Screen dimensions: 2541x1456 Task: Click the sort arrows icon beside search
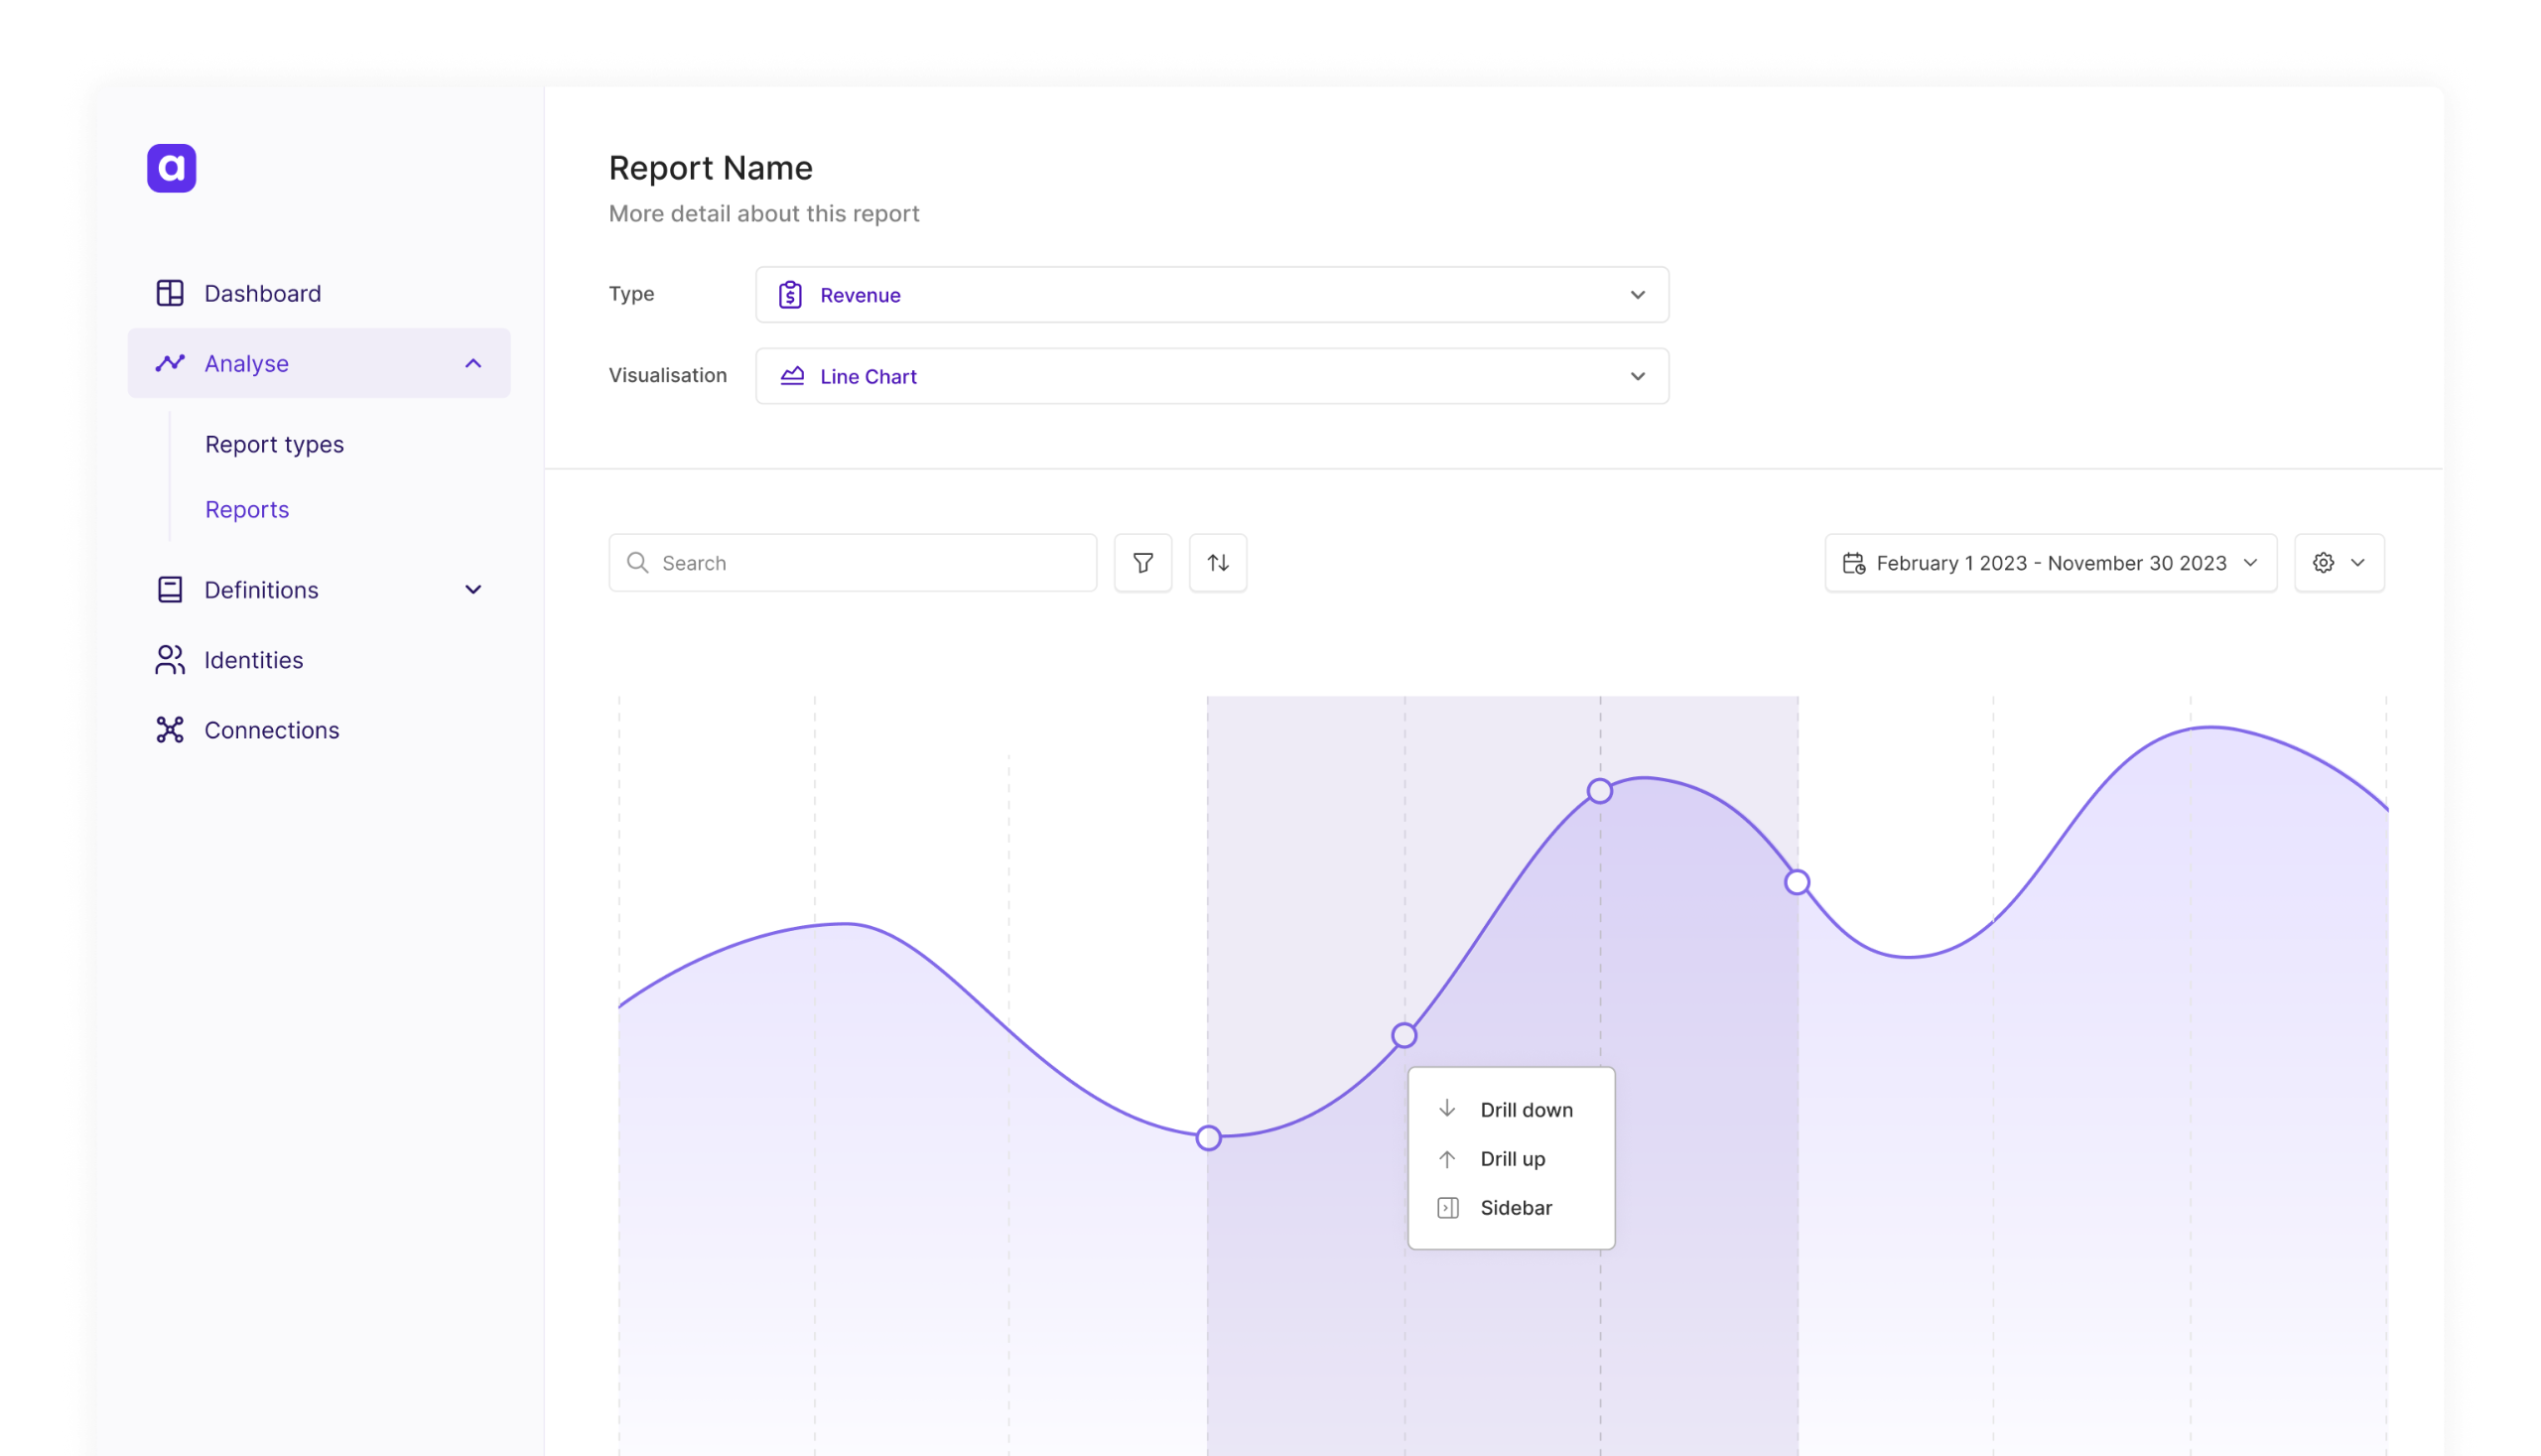(x=1217, y=562)
